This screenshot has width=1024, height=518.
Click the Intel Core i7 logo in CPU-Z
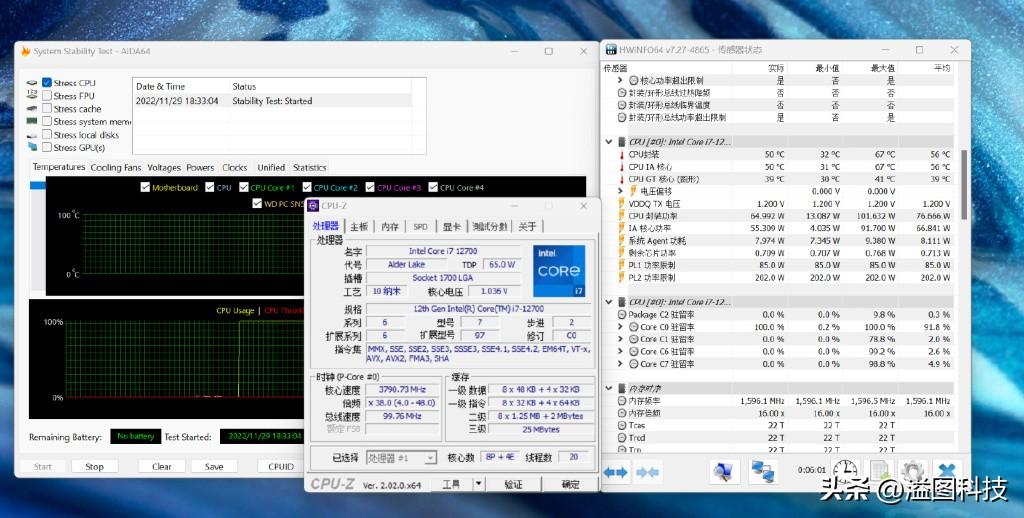[x=559, y=271]
